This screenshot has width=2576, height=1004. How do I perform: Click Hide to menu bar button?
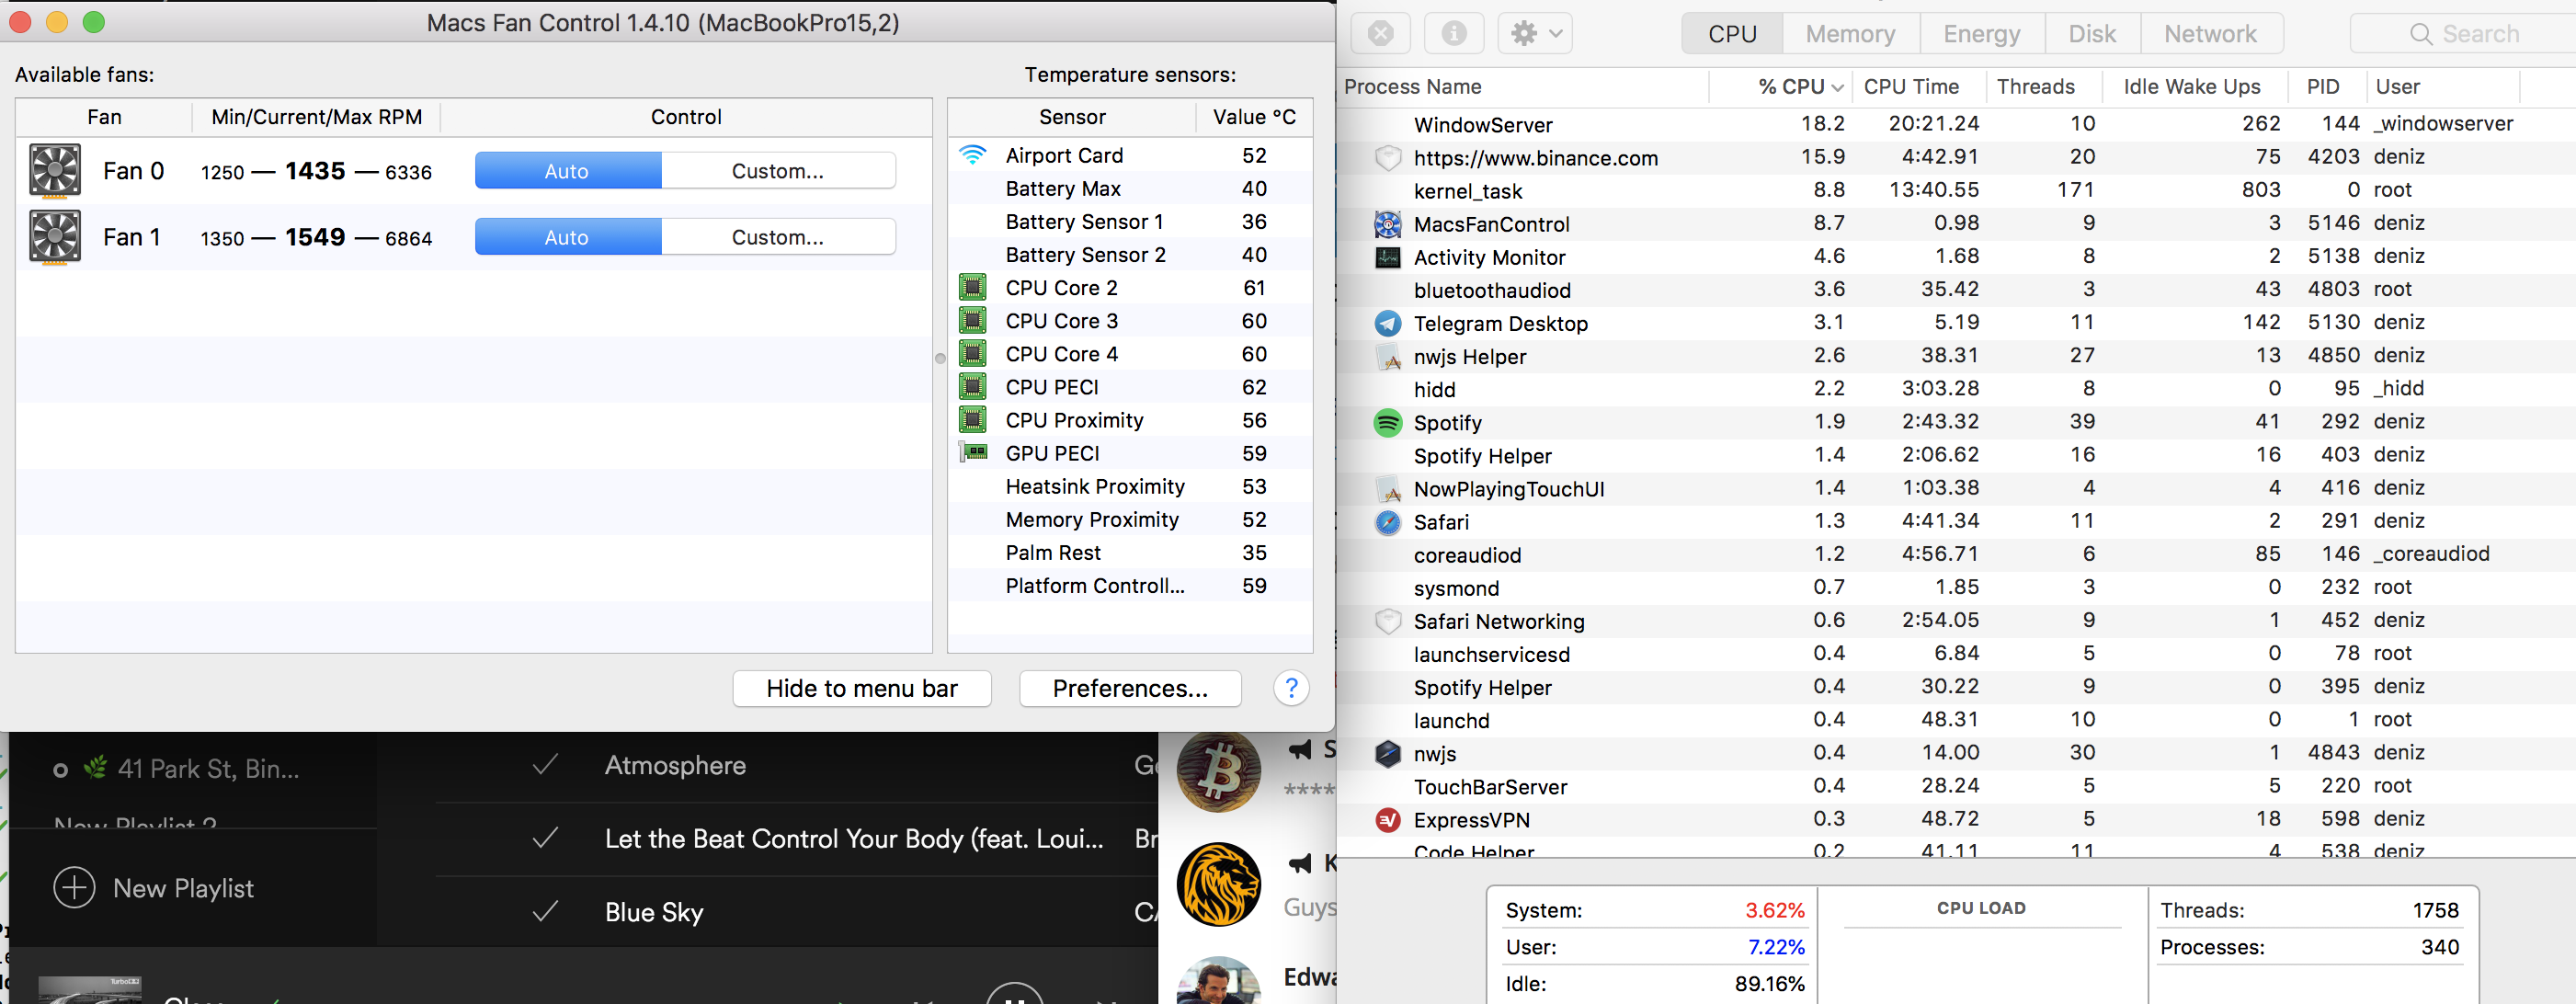coord(861,688)
